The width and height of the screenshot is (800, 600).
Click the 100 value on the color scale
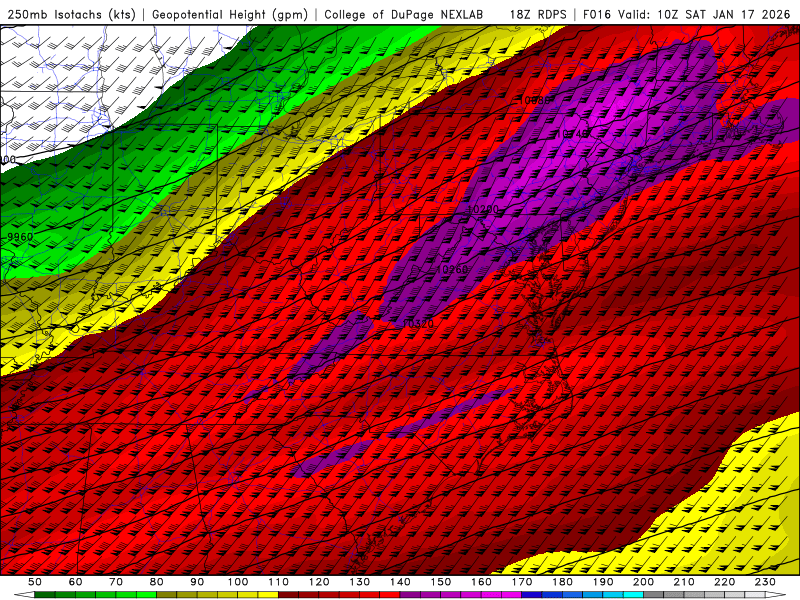[x=238, y=582]
